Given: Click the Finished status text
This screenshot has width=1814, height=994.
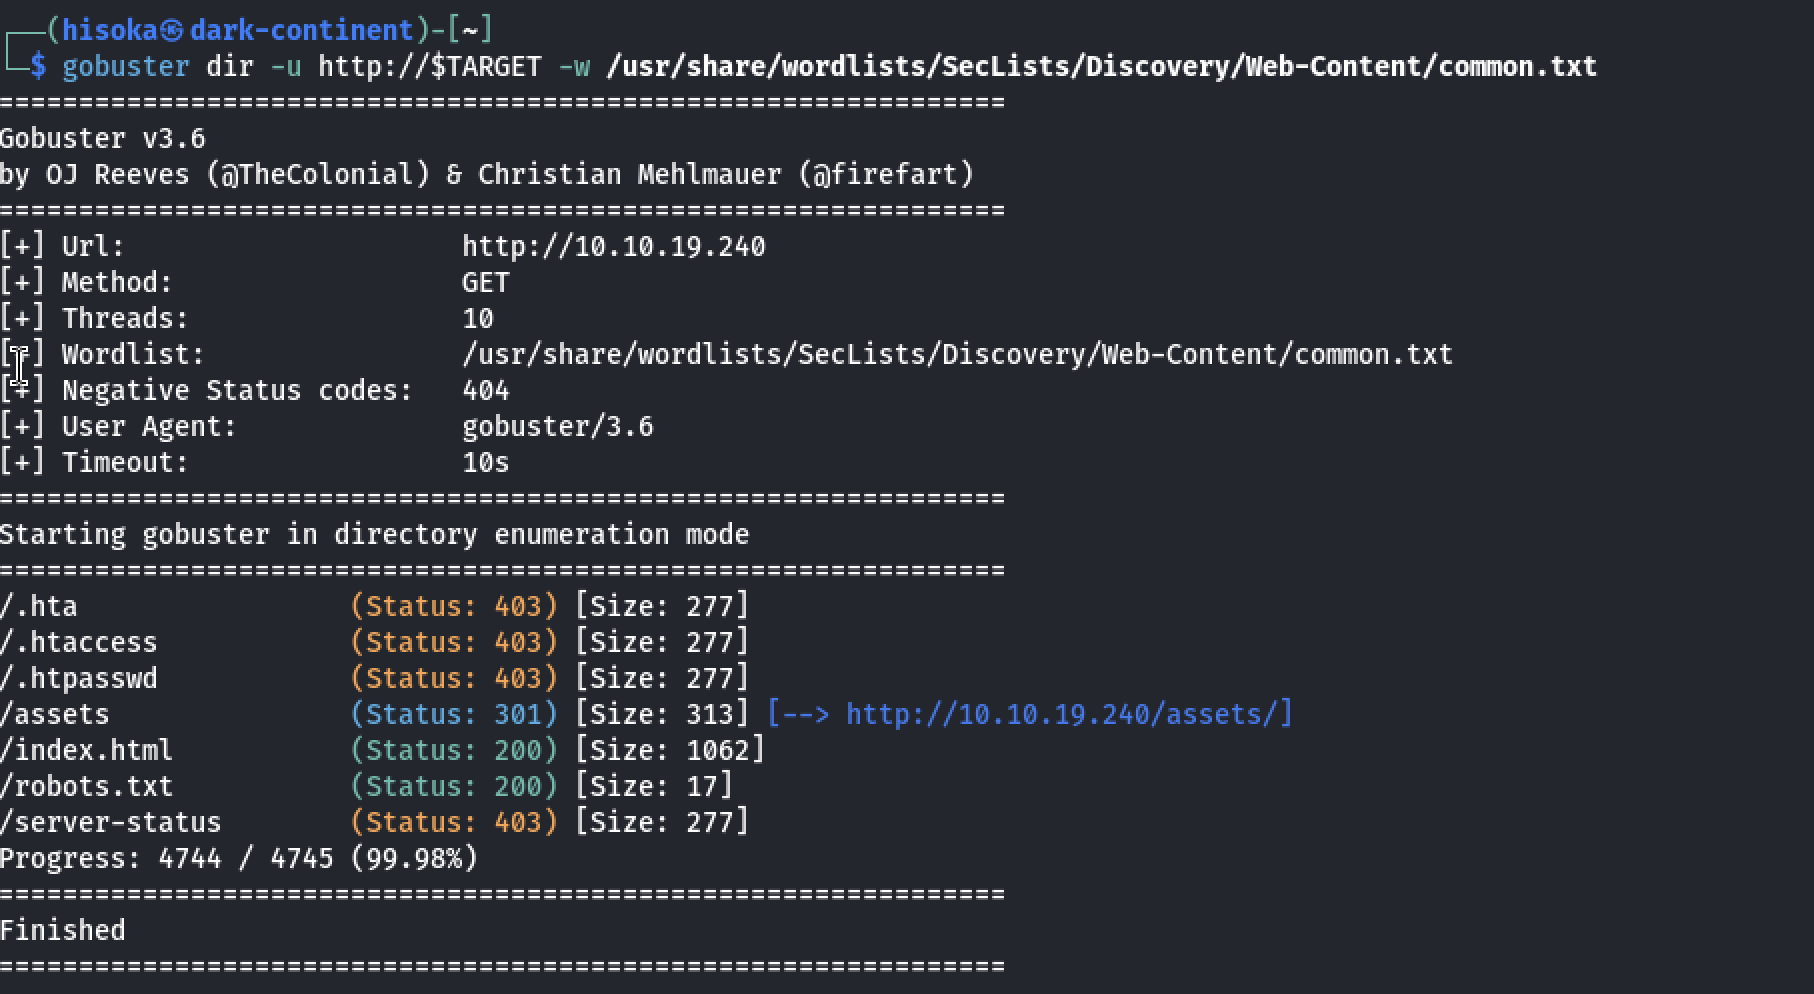Looking at the screenshot, I should (x=63, y=930).
